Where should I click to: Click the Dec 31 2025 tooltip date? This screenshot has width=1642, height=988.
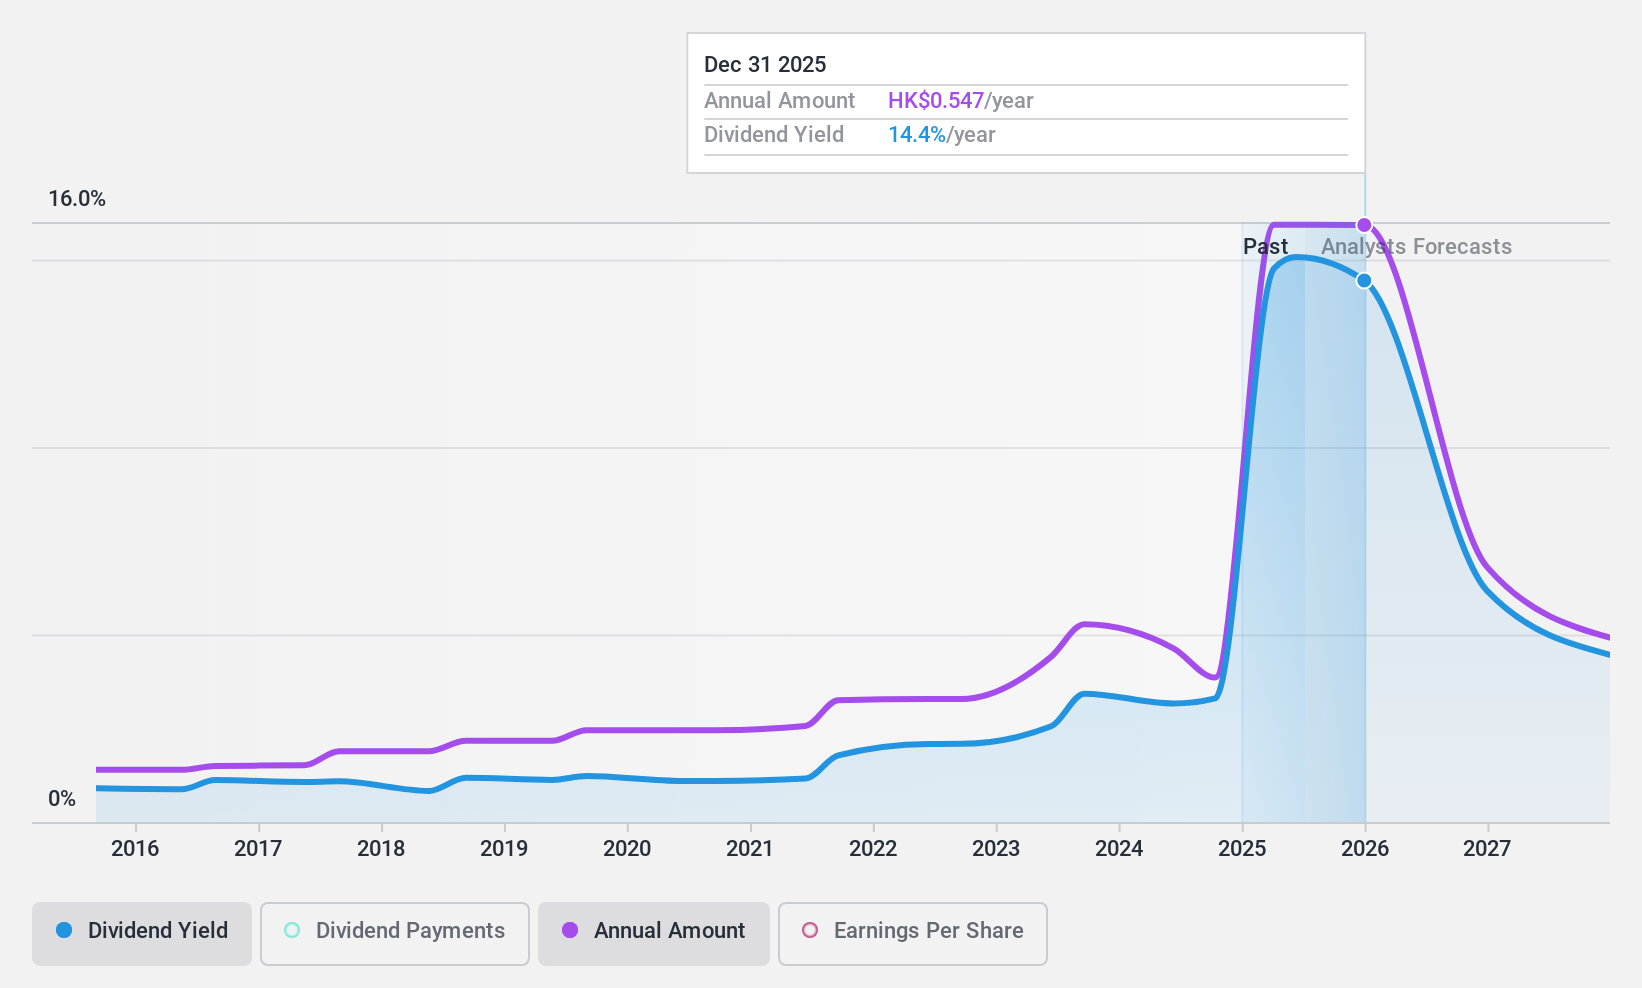click(x=765, y=65)
